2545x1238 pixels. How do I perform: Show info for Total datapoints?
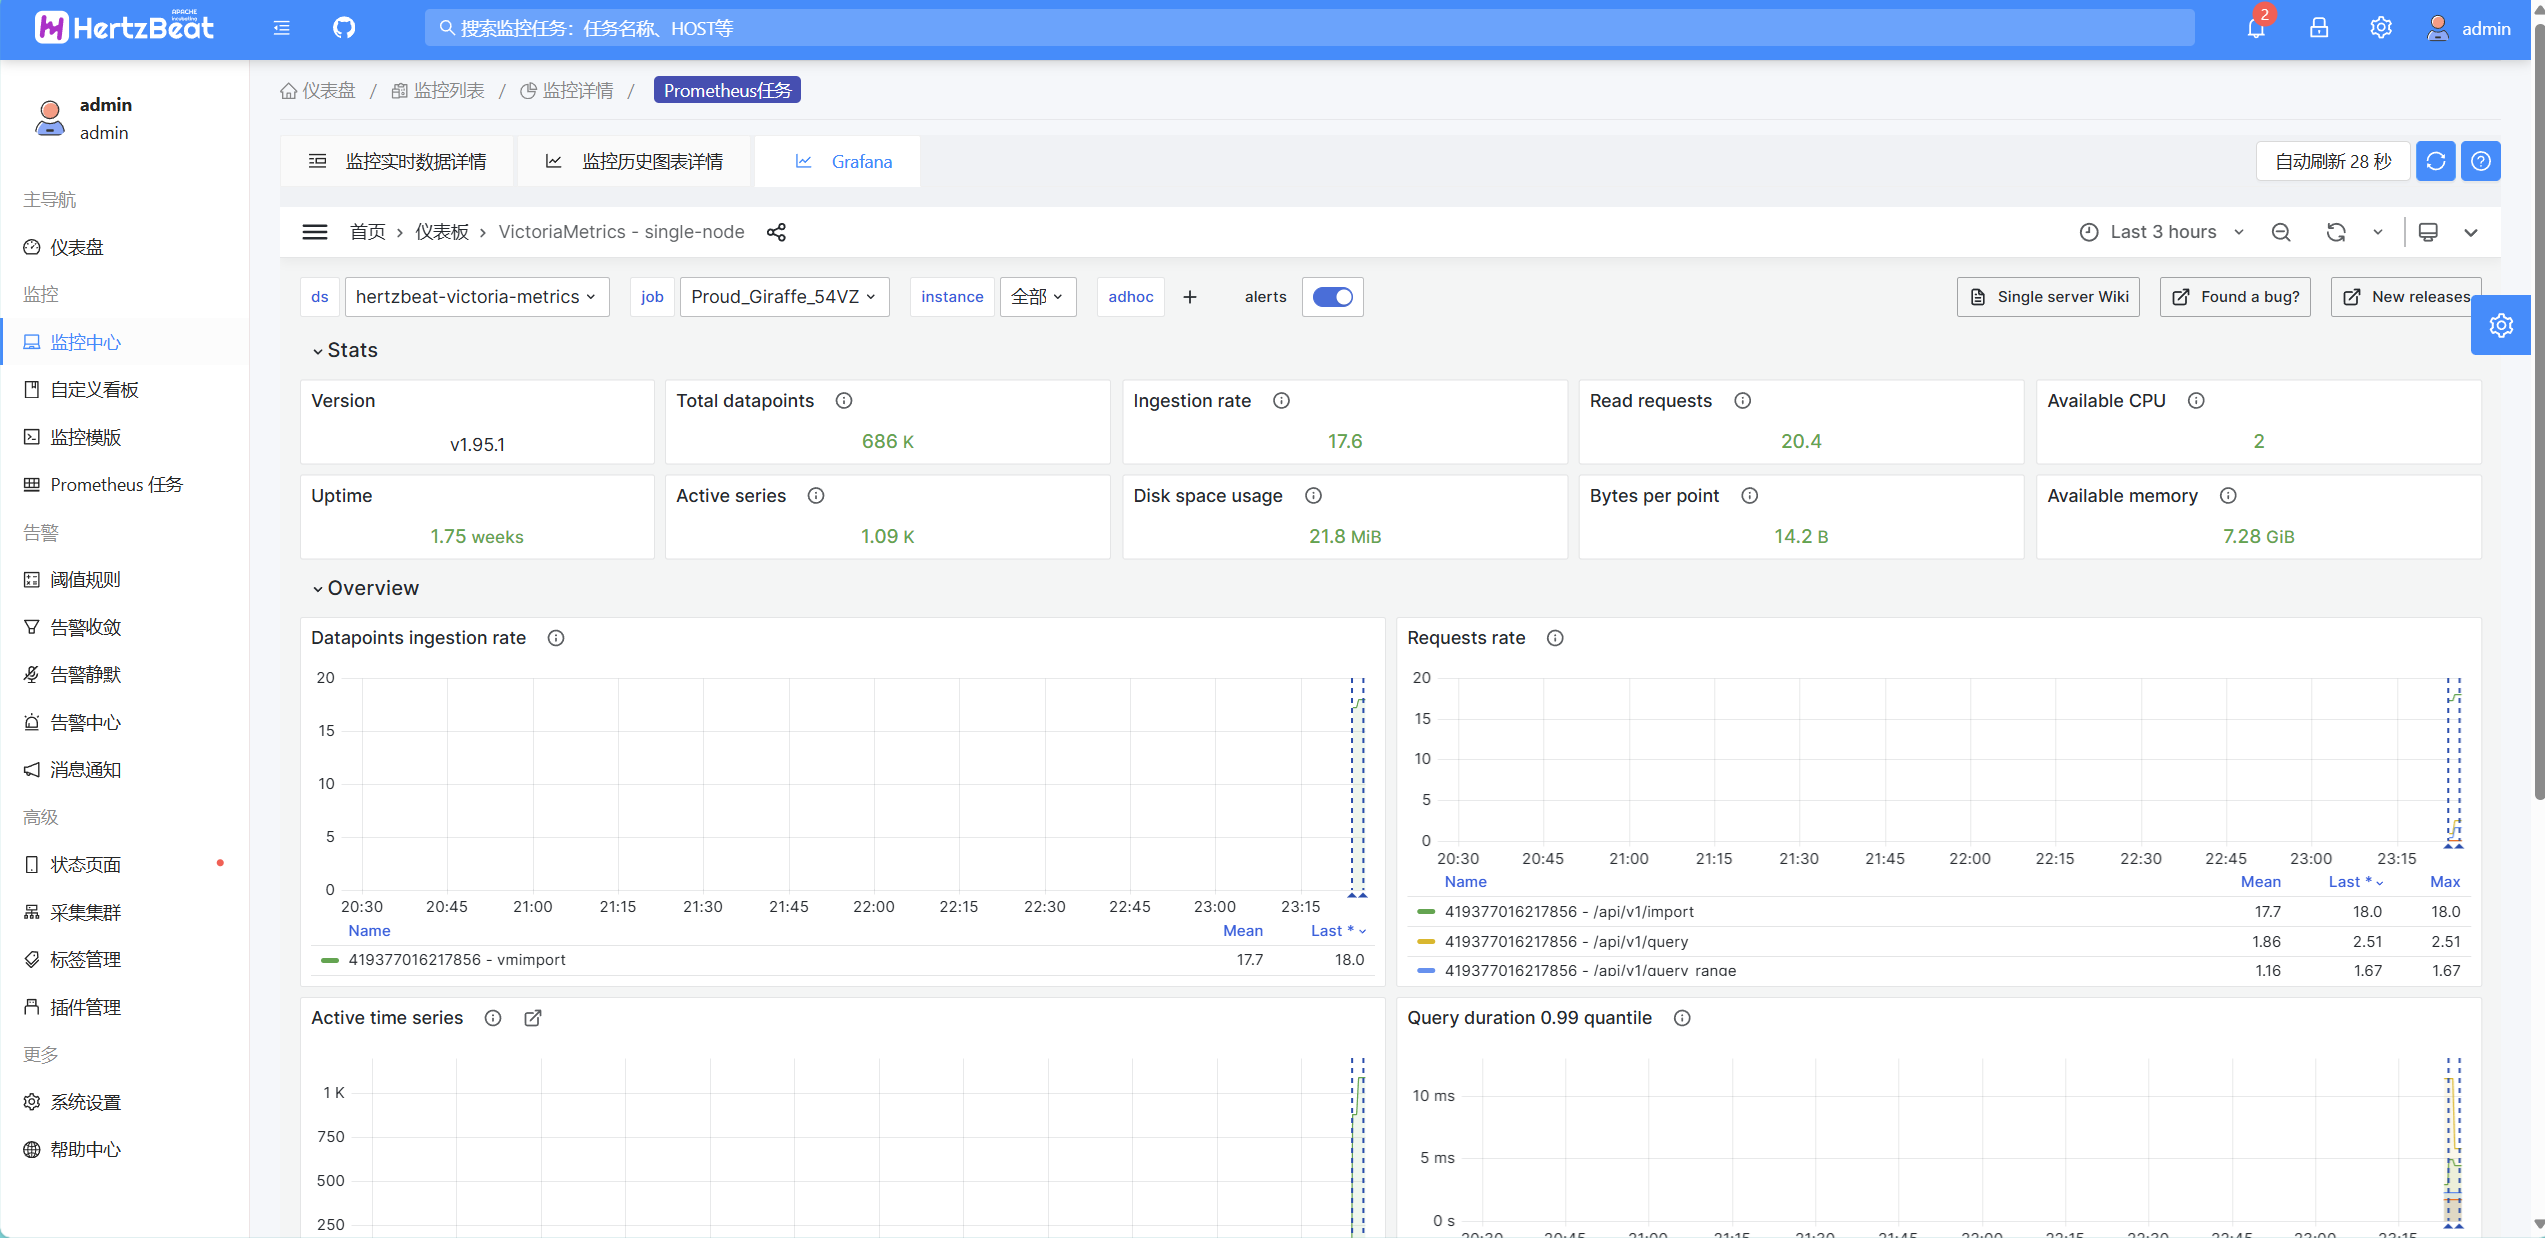click(x=844, y=401)
